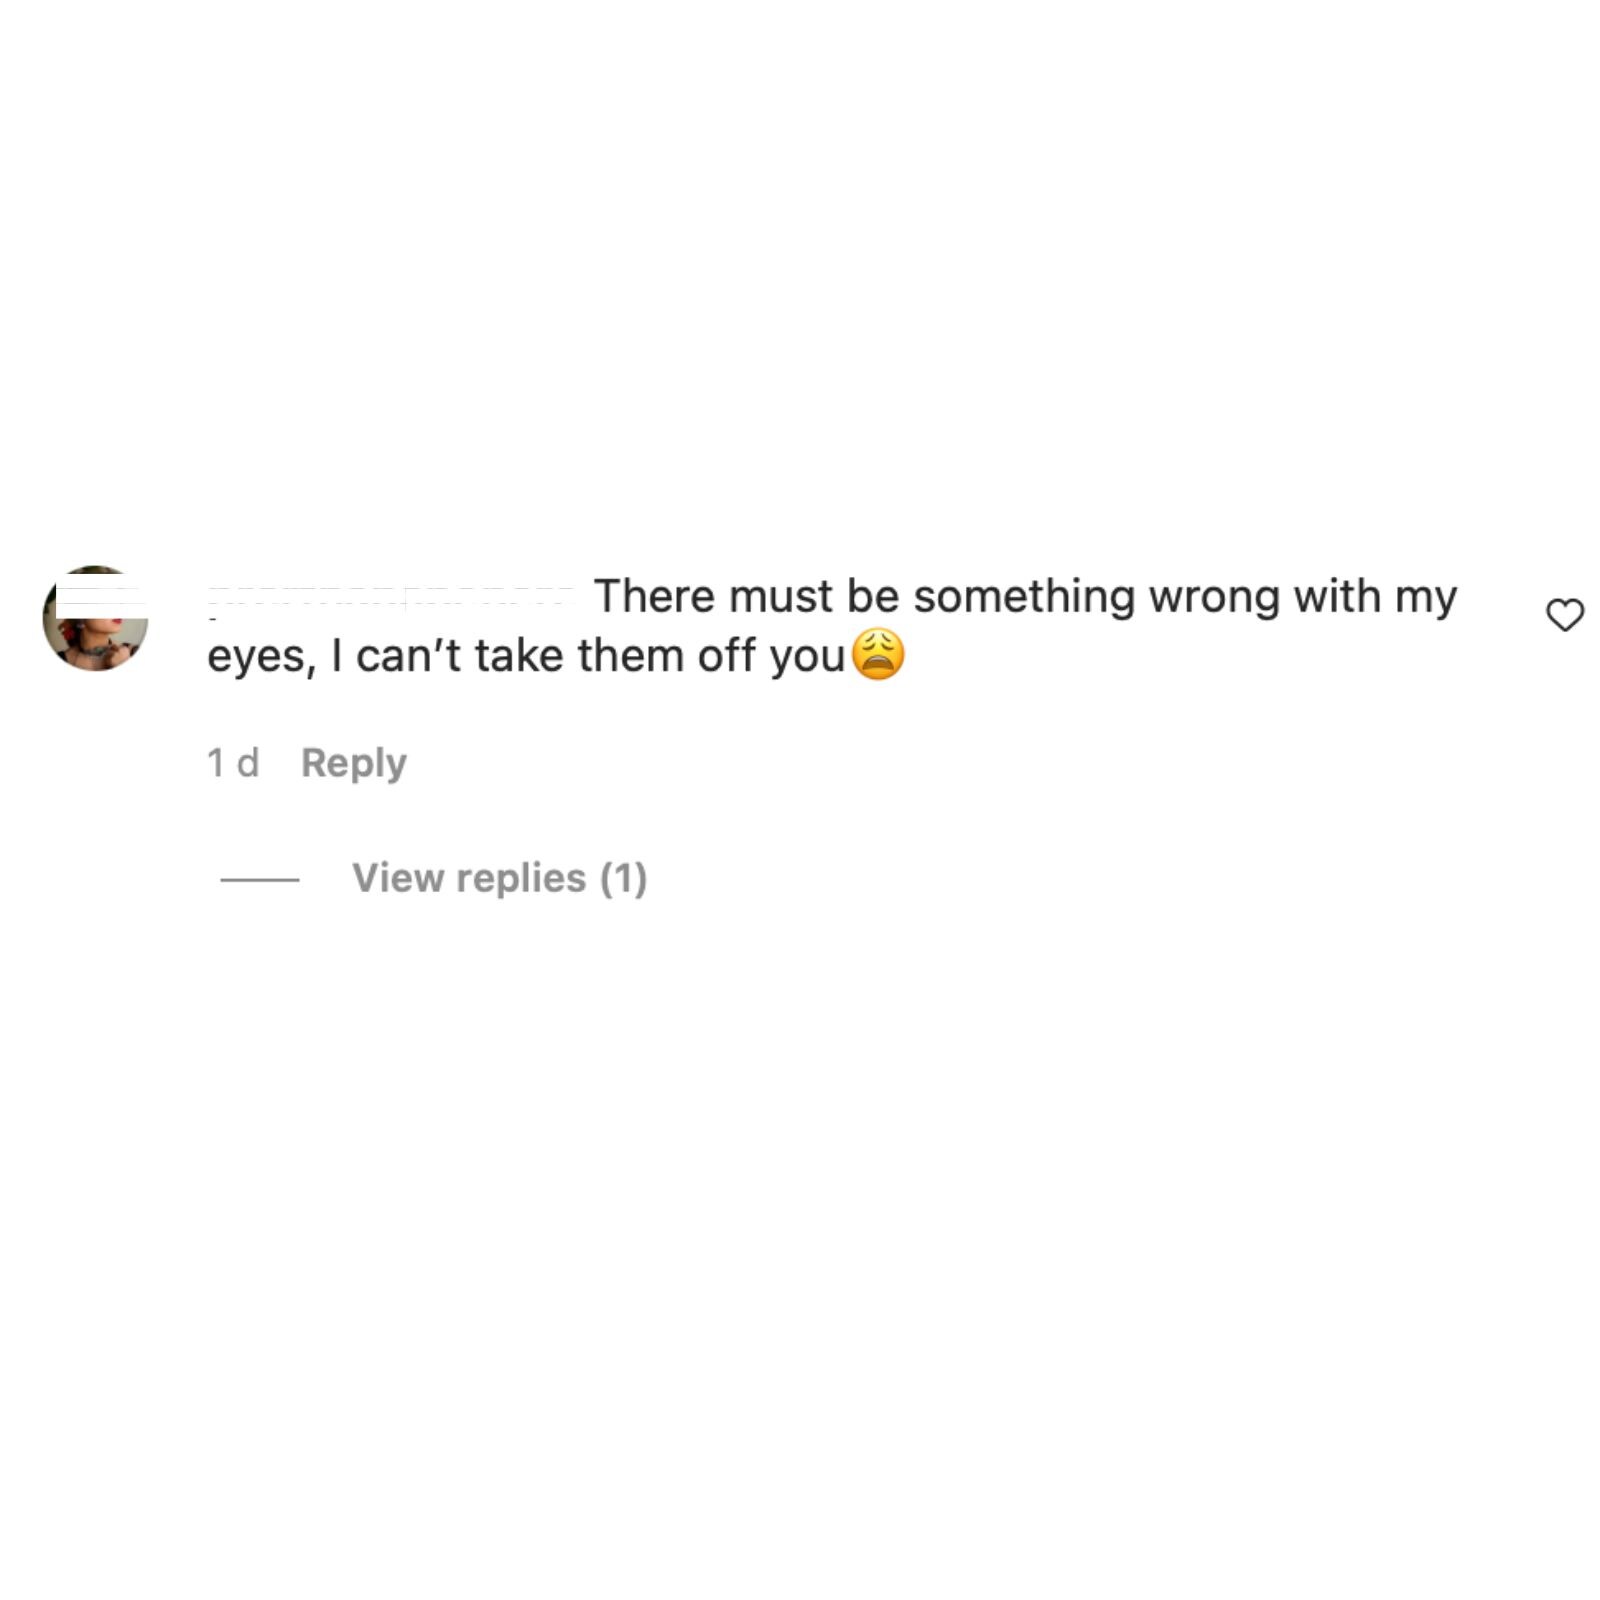Click the weary face emoji
Viewport: 1600px width, 1600px height.
tap(877, 655)
